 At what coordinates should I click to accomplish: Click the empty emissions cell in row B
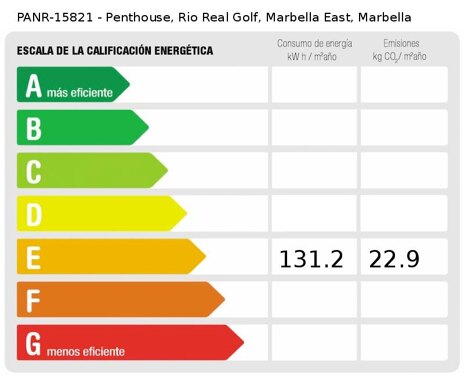(404, 127)
